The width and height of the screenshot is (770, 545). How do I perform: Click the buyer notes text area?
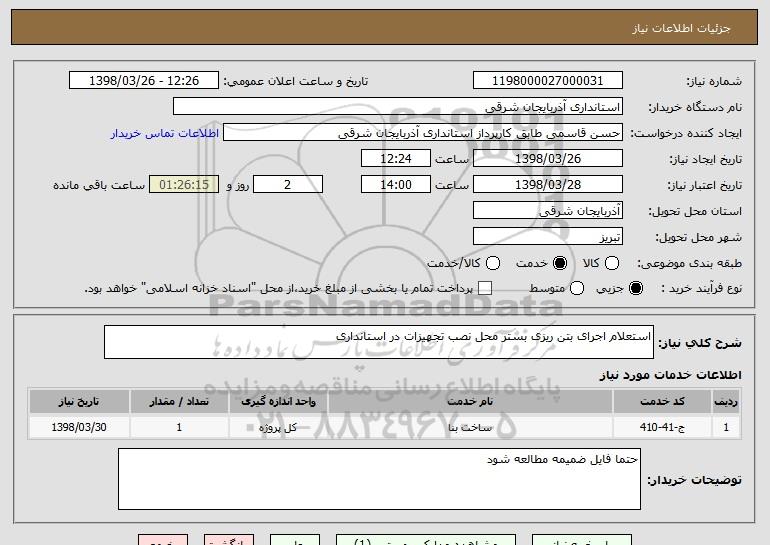tap(379, 479)
